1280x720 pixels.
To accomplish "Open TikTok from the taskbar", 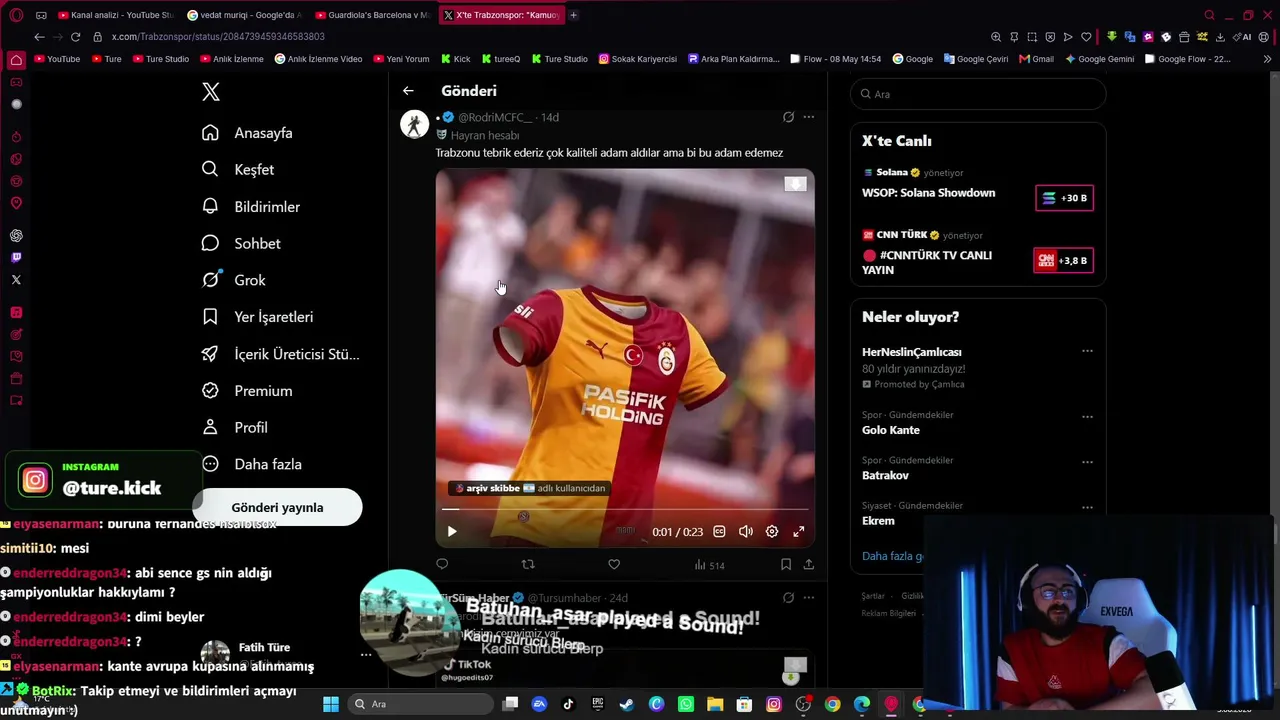I will (568, 704).
